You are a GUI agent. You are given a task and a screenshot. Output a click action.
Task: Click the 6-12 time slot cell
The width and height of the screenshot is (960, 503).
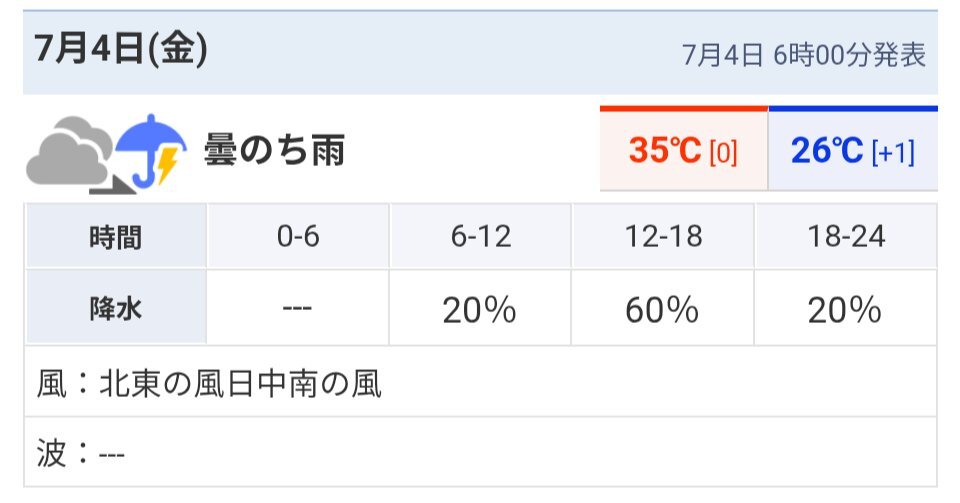coord(481,236)
